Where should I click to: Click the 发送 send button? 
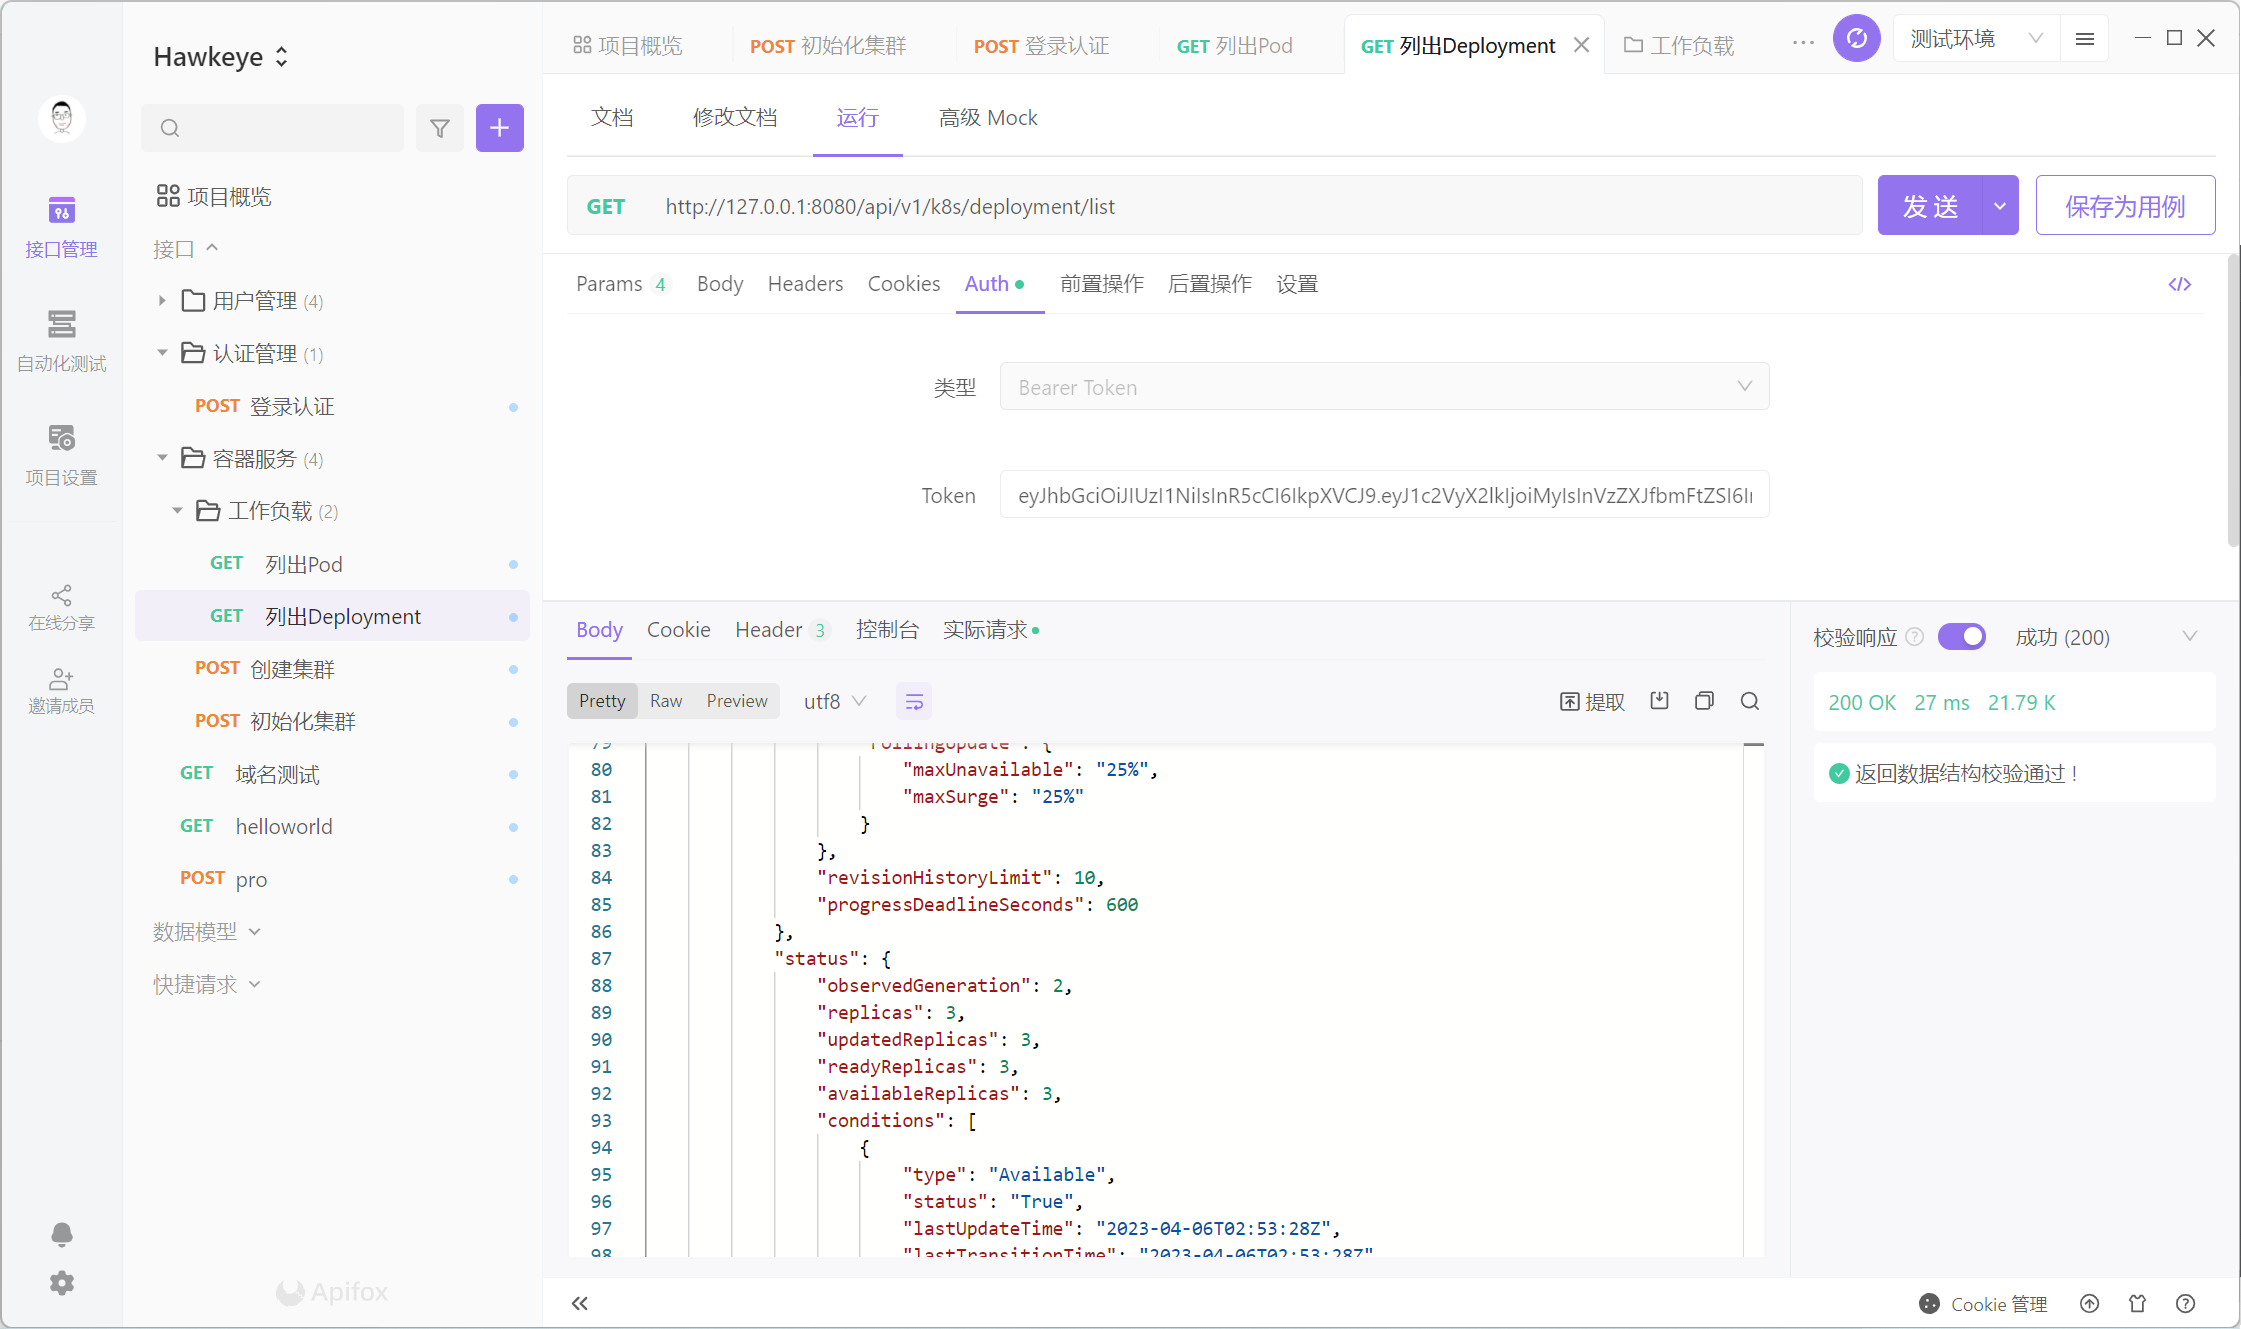click(x=1930, y=206)
